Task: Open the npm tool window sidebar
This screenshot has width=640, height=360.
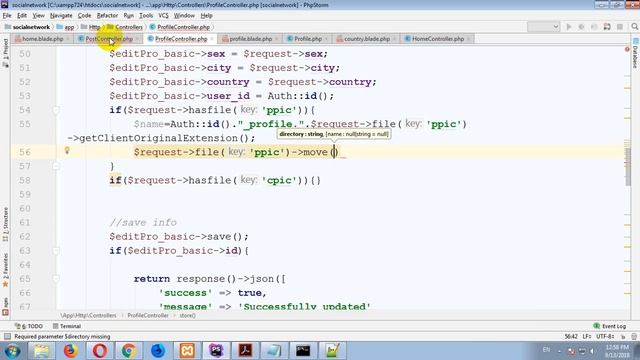Action: point(5,307)
